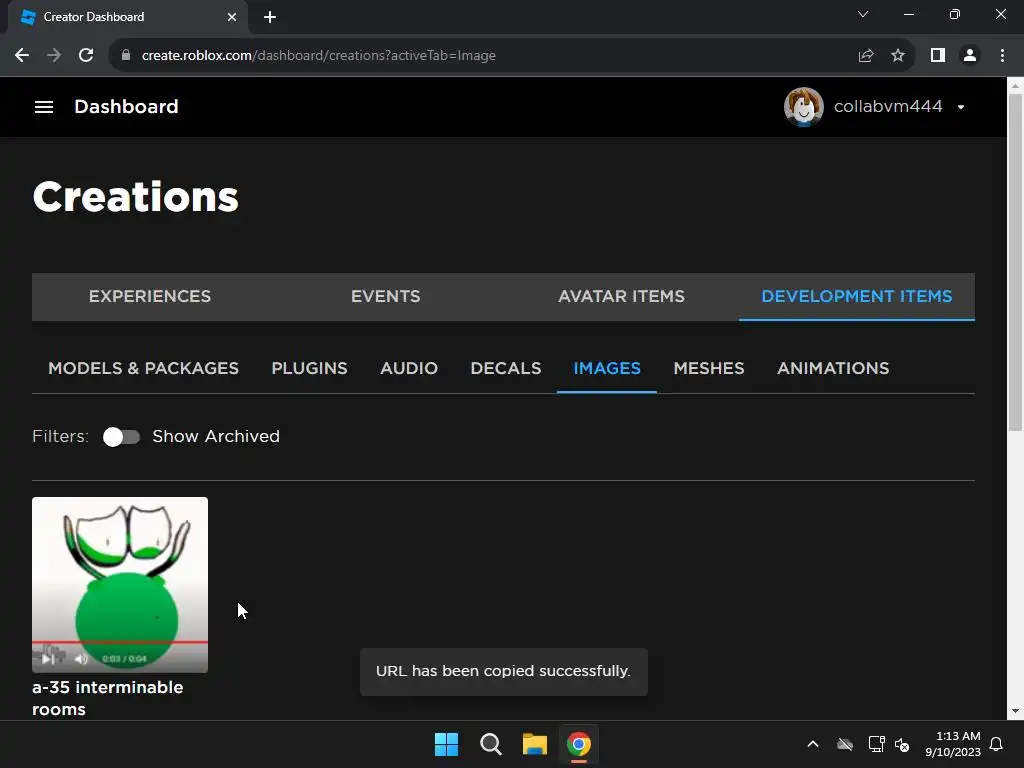Open a new browser tab
The width and height of the screenshot is (1024, 768).
(x=270, y=17)
